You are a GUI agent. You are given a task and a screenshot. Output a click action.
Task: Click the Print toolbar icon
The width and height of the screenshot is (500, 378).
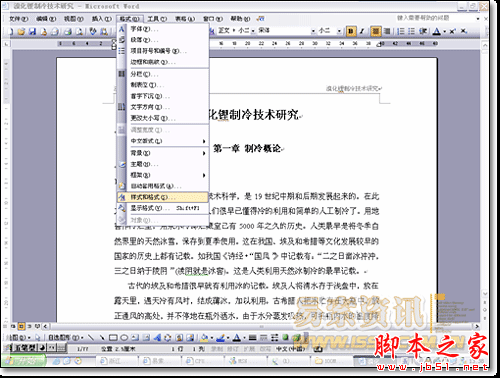[68, 31]
